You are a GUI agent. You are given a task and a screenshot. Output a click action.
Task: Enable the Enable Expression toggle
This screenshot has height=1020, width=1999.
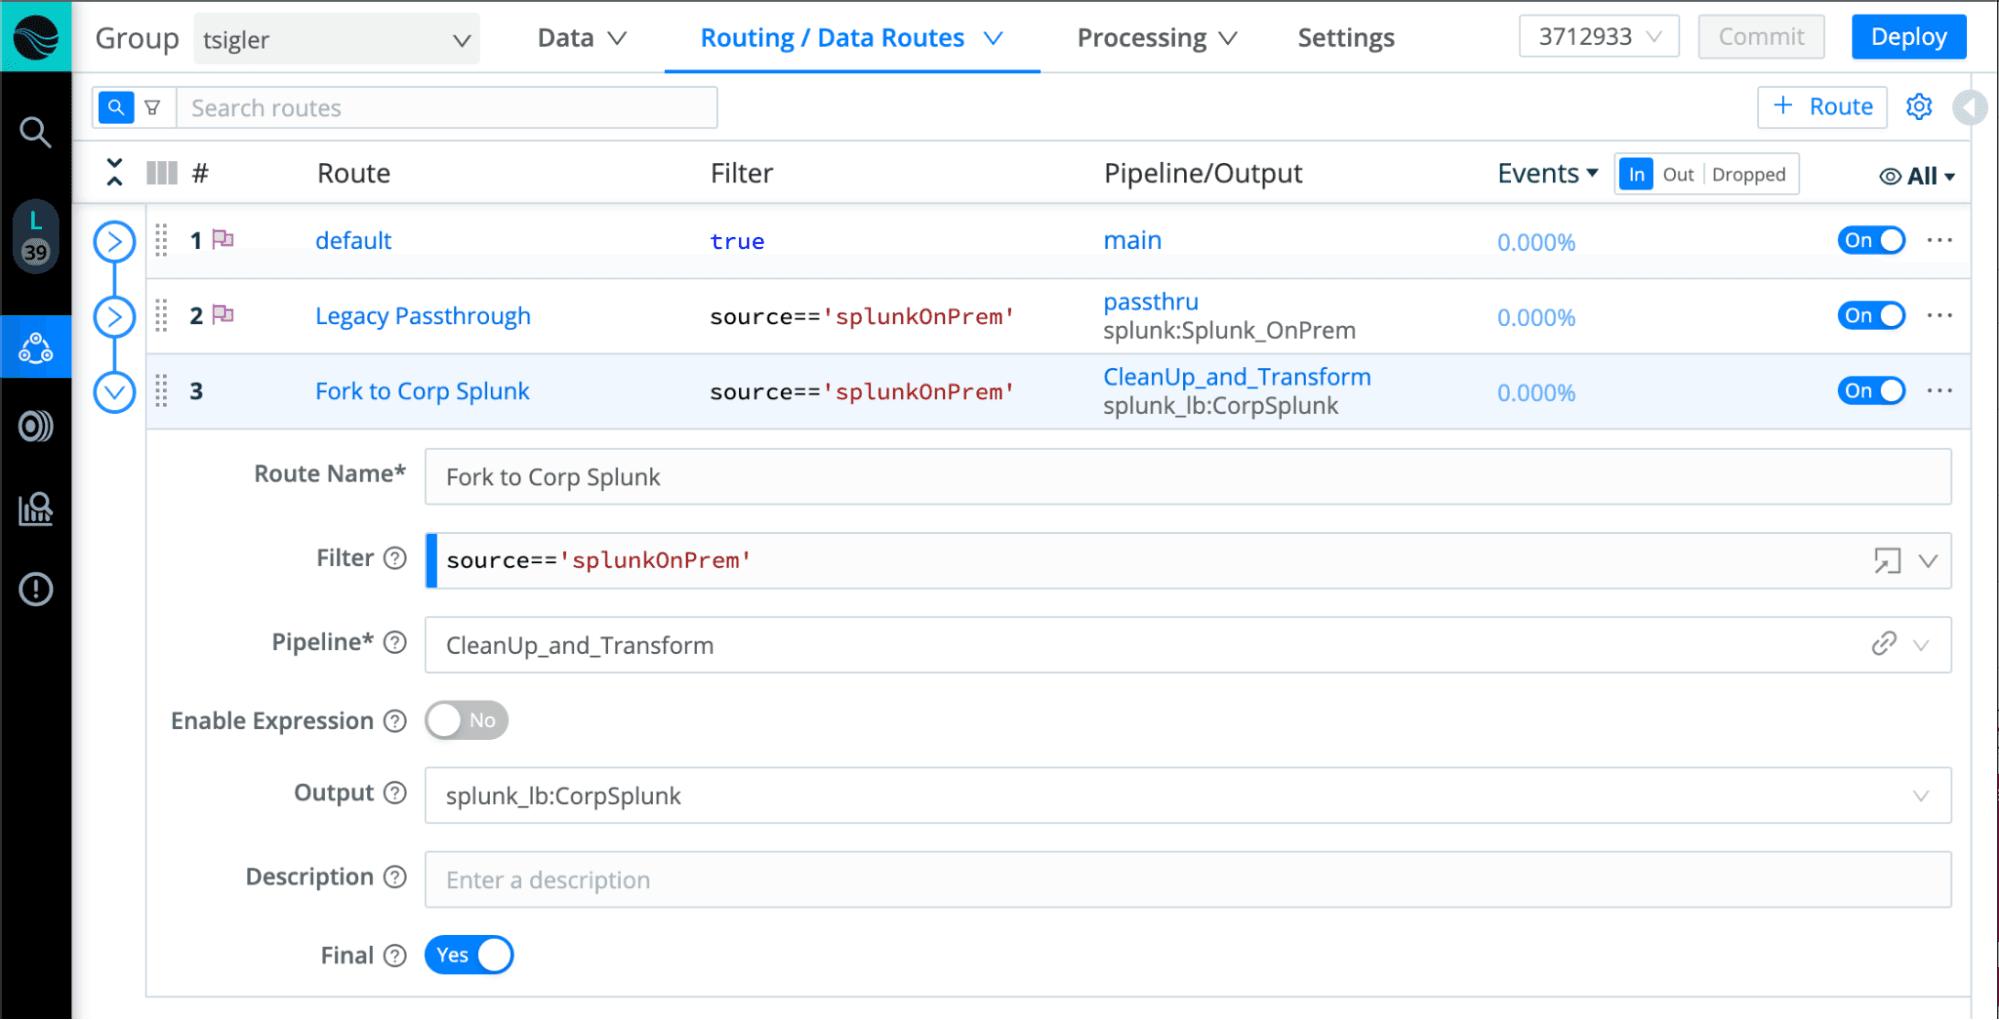[466, 720]
